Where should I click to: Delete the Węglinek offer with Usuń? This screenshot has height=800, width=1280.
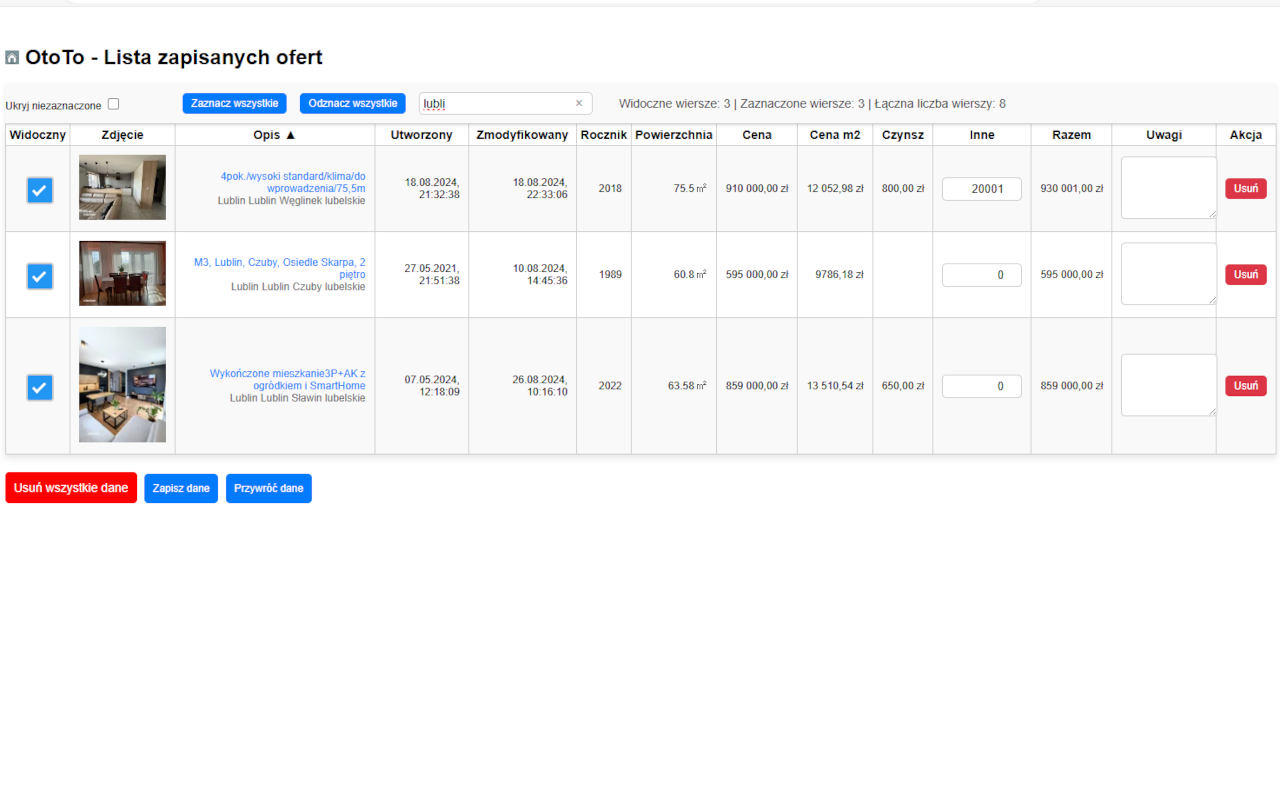tap(1246, 188)
